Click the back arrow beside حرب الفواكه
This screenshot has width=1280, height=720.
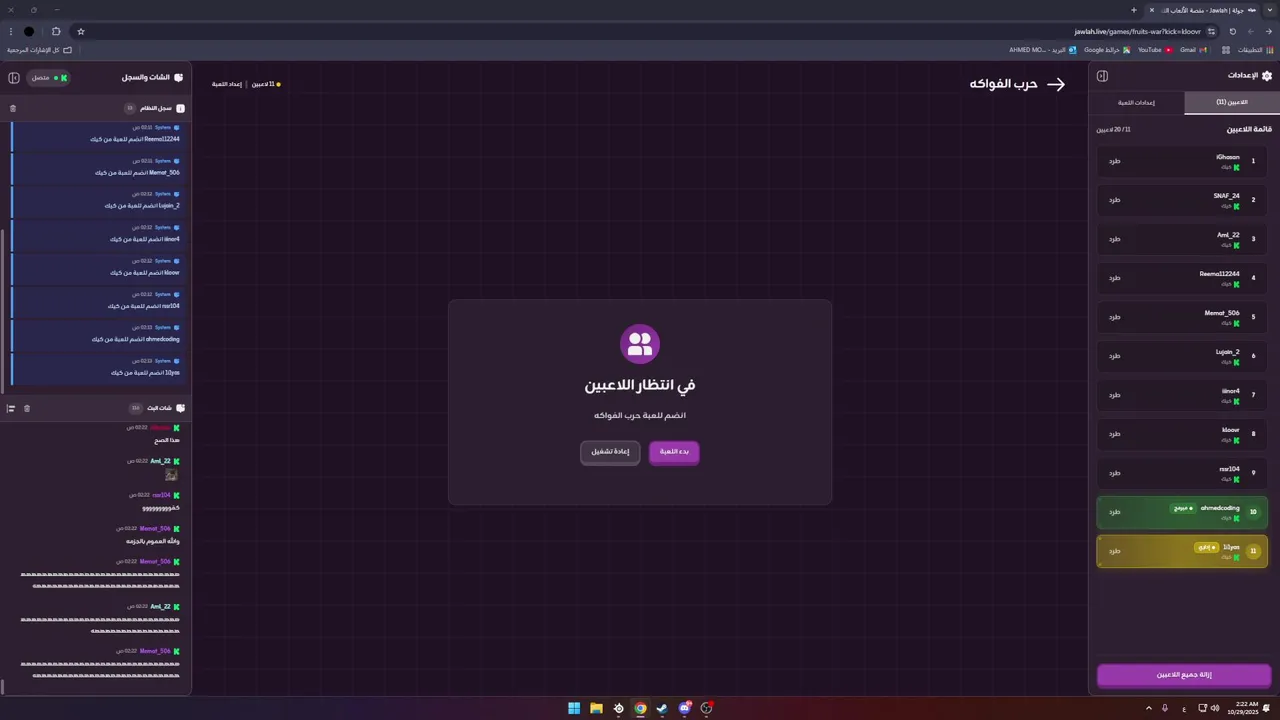coord(1056,84)
